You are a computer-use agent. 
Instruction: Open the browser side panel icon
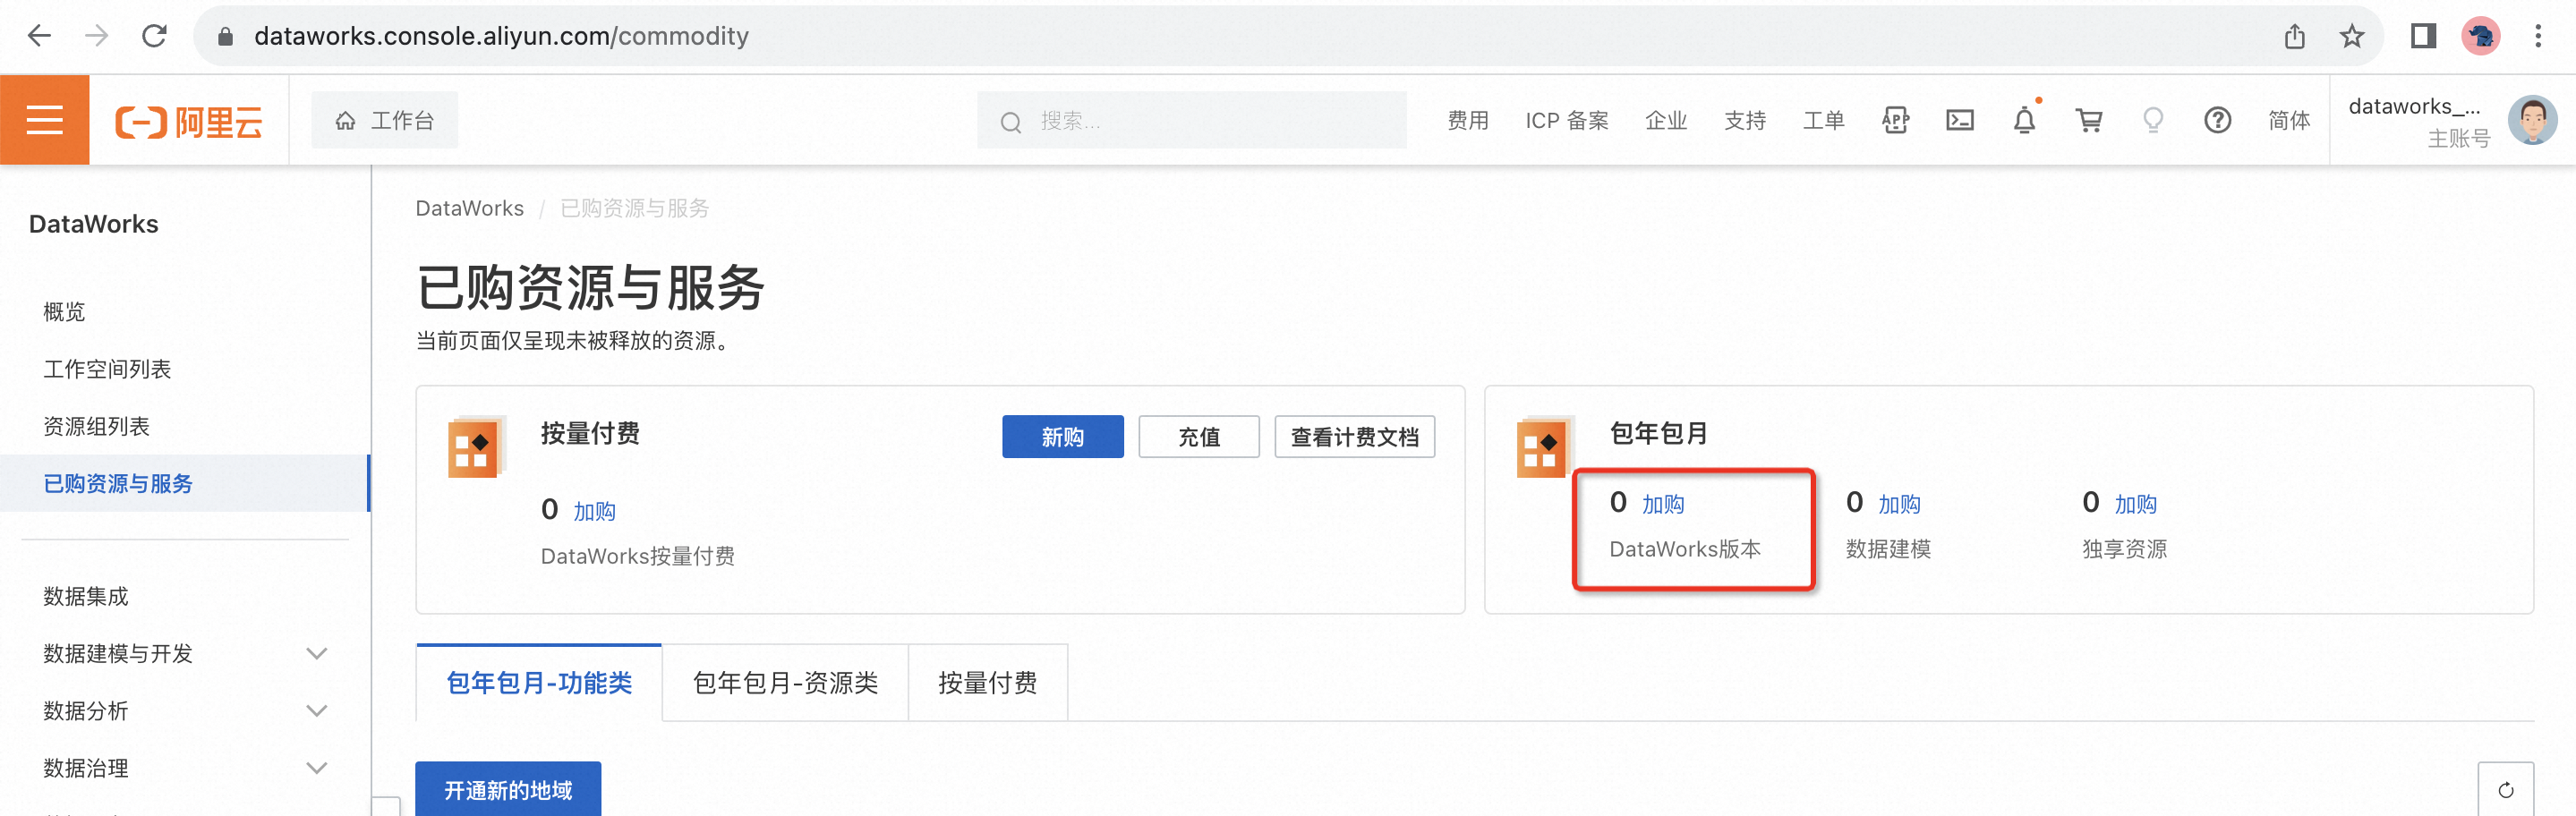tap(2423, 36)
